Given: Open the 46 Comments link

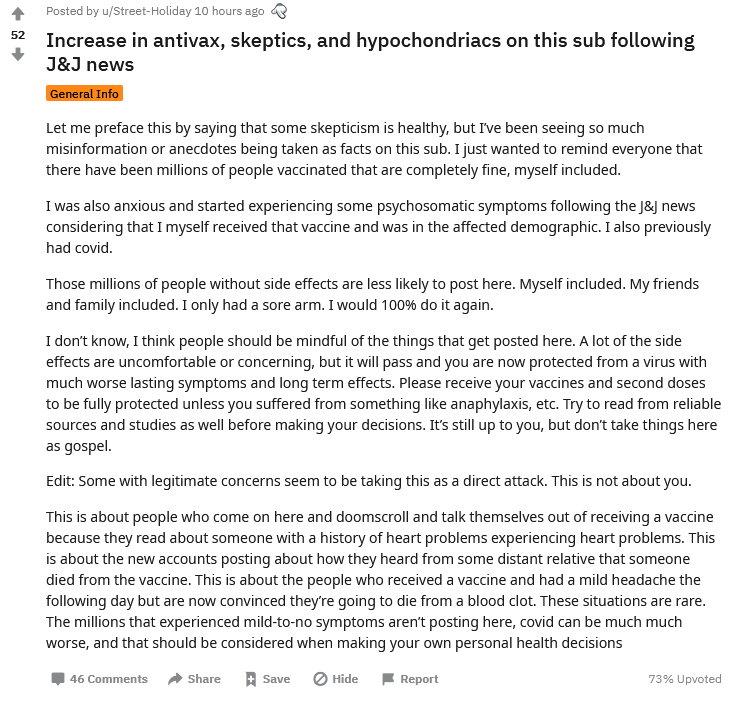Looking at the screenshot, I should click(x=109, y=679).
